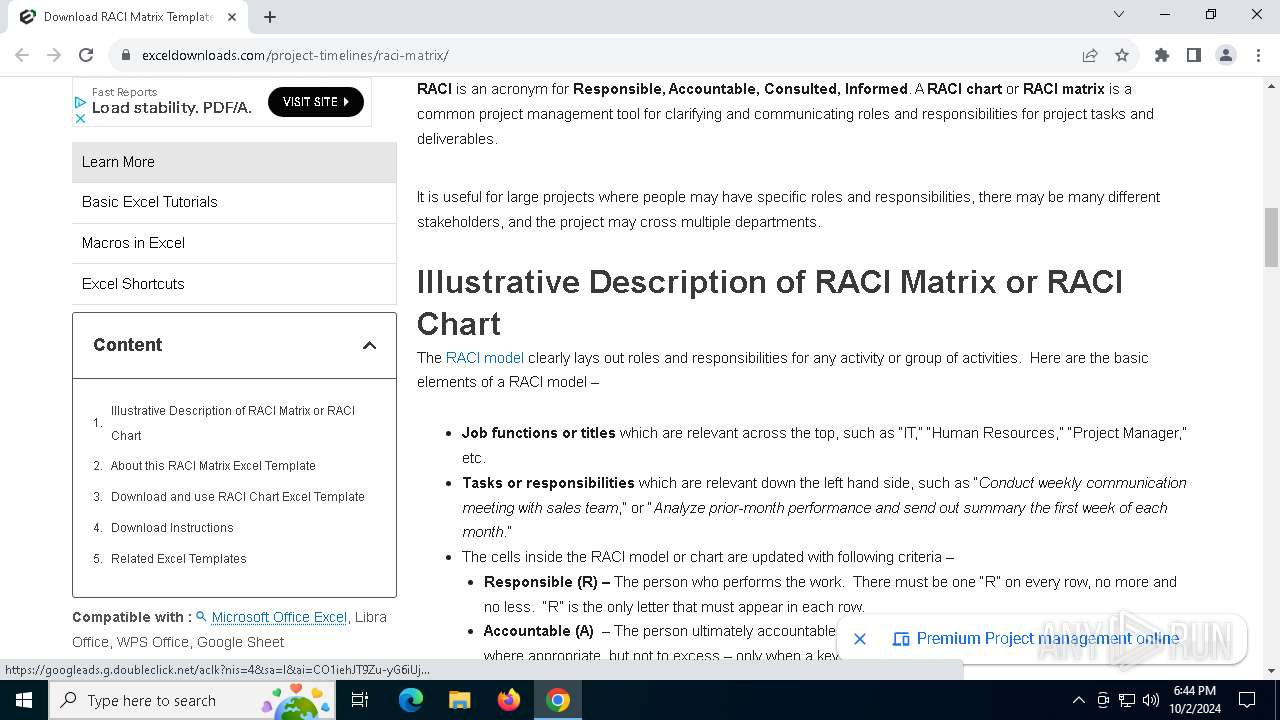1280x720 pixels.
Task: Jump to Download and use RACI Chart section
Action: tap(238, 497)
